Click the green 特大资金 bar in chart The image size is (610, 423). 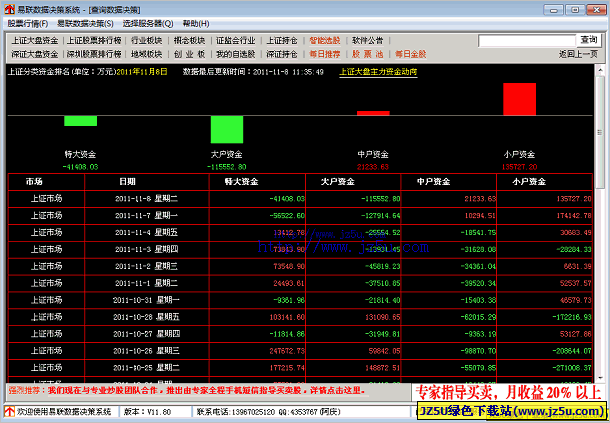(x=81, y=121)
